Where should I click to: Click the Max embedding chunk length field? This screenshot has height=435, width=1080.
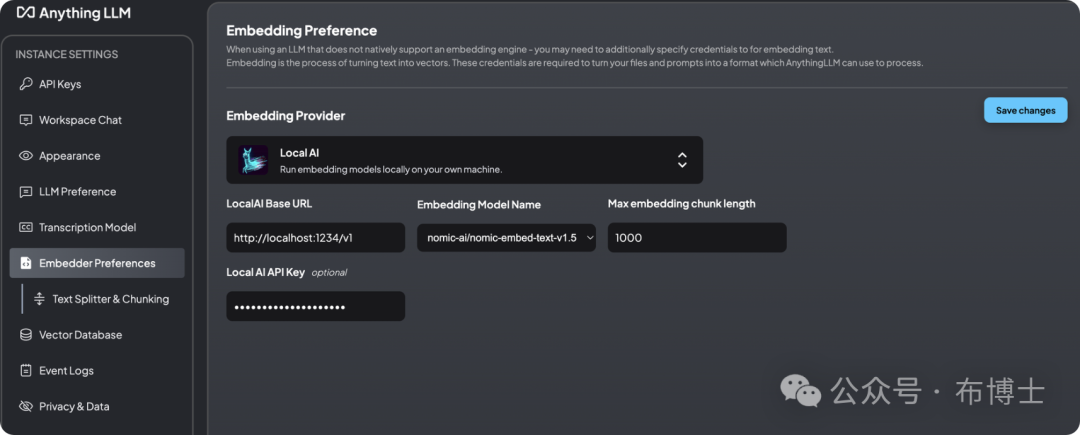pos(697,237)
